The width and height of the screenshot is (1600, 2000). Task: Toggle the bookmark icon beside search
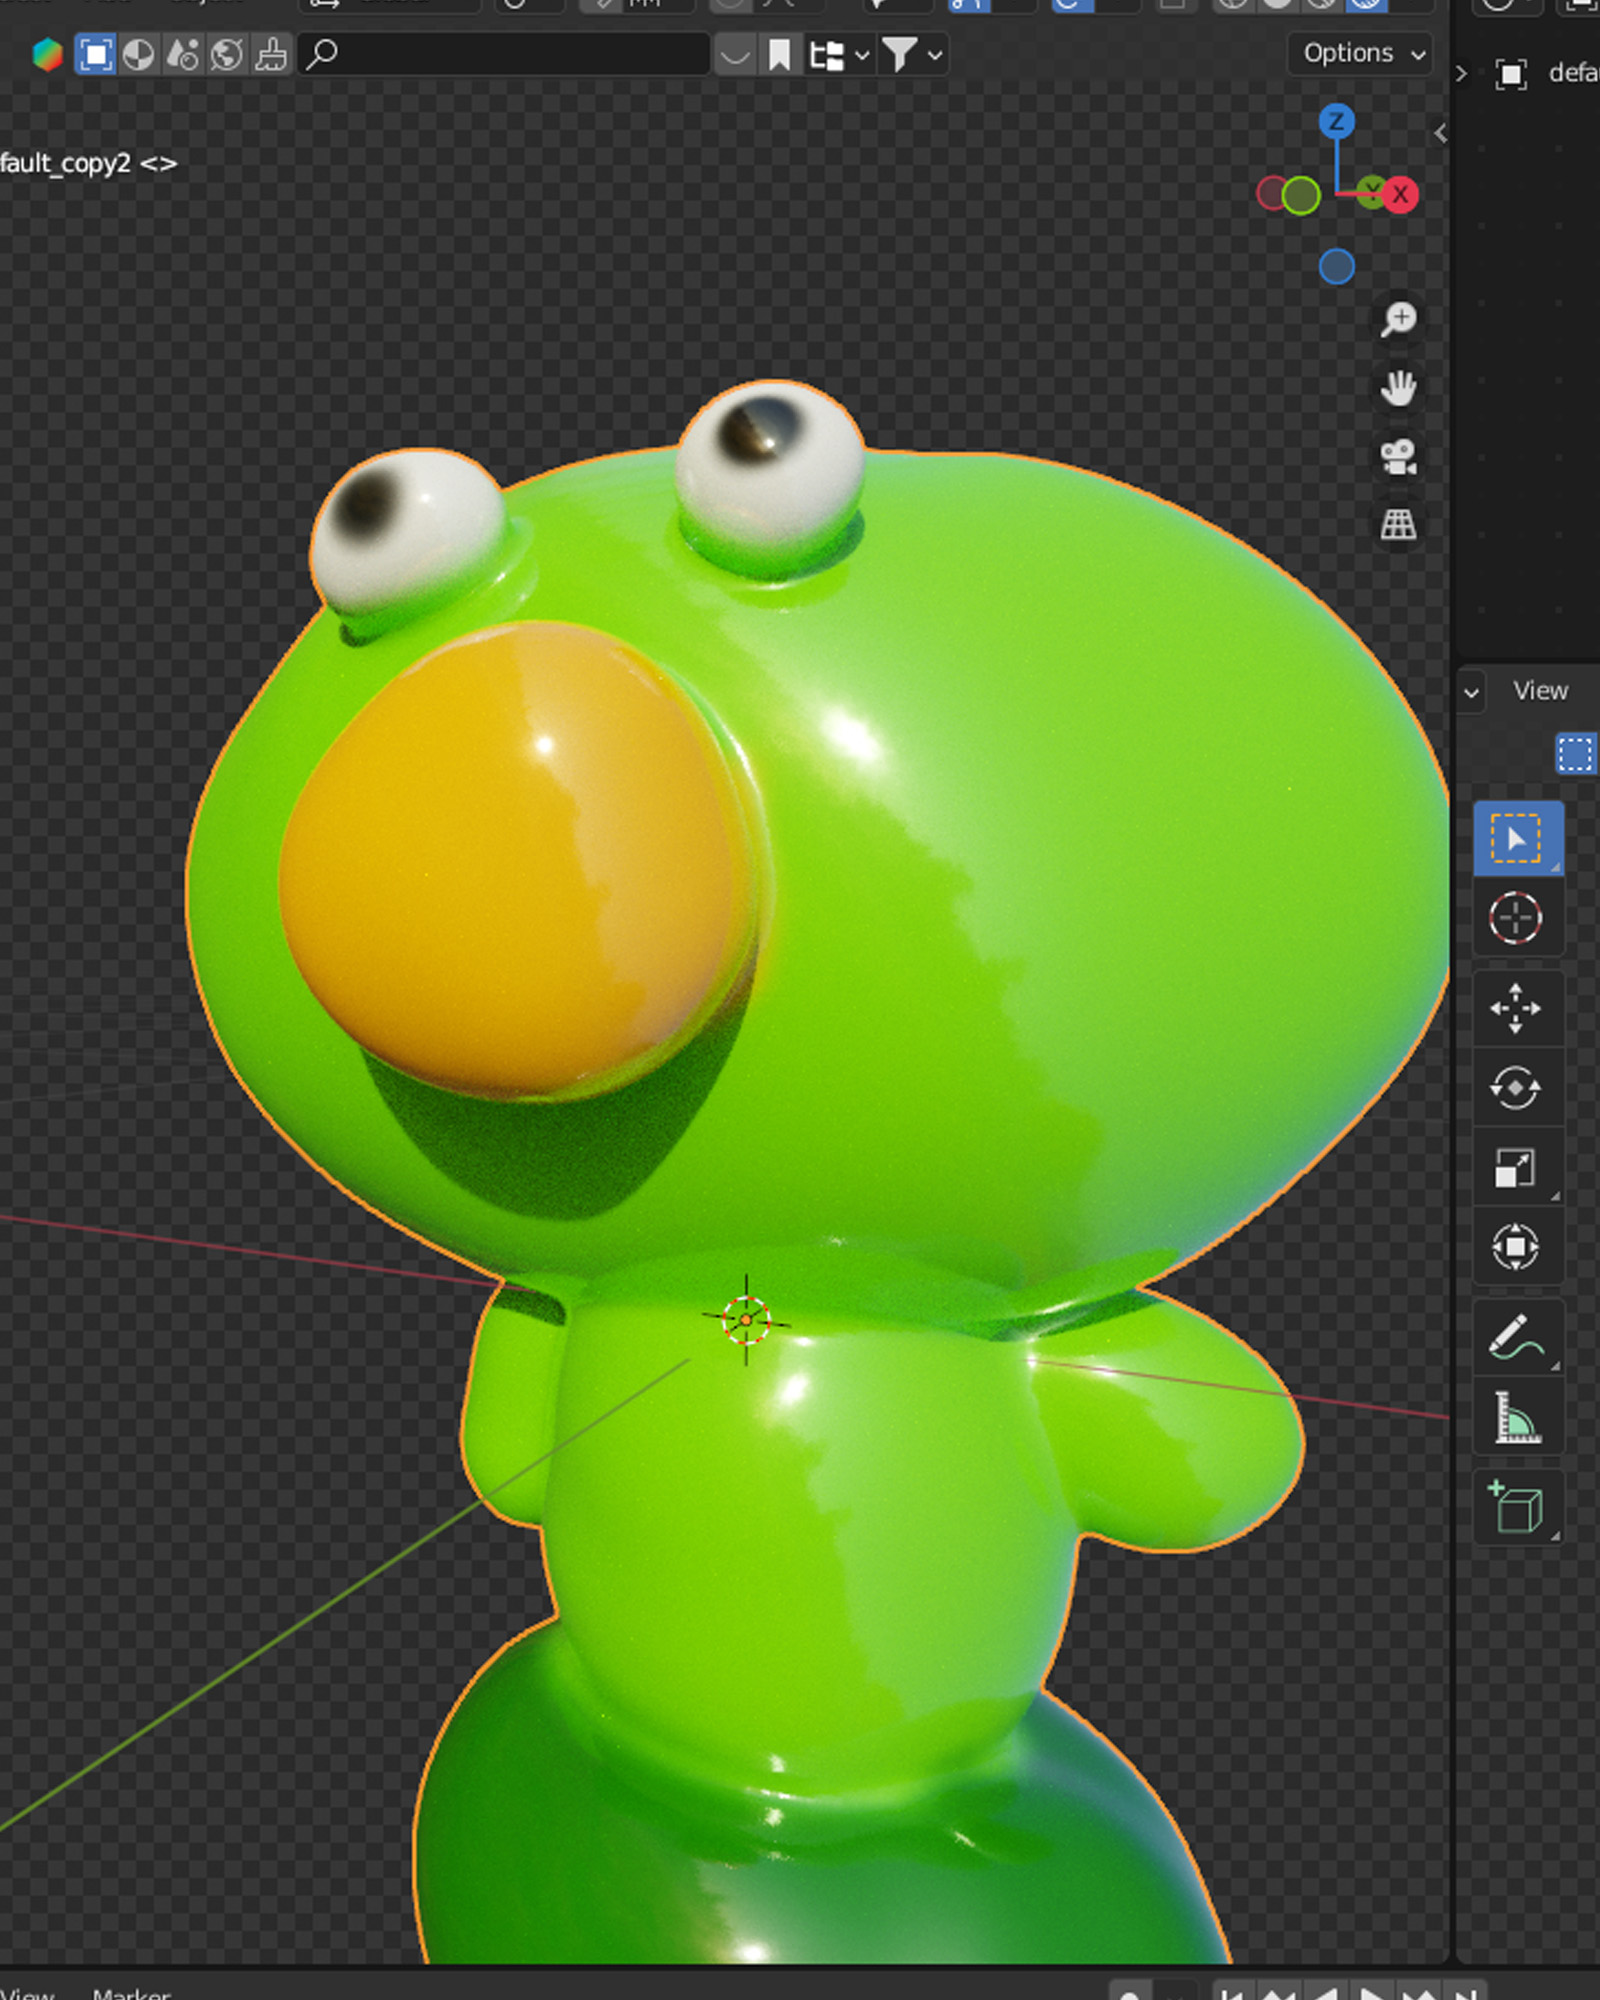tap(779, 55)
